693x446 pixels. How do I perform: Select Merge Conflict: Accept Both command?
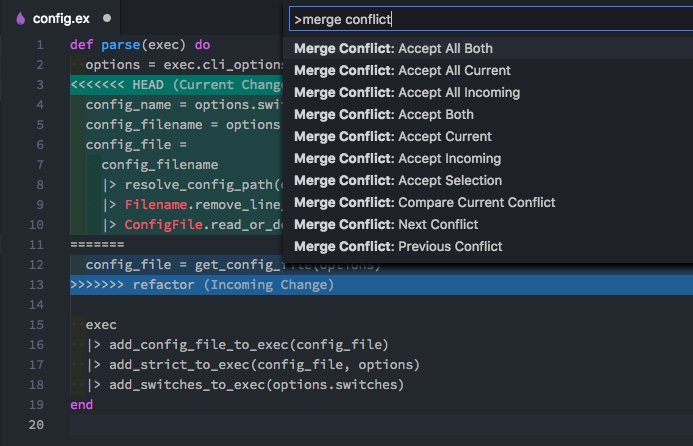pyautogui.click(x=488, y=114)
